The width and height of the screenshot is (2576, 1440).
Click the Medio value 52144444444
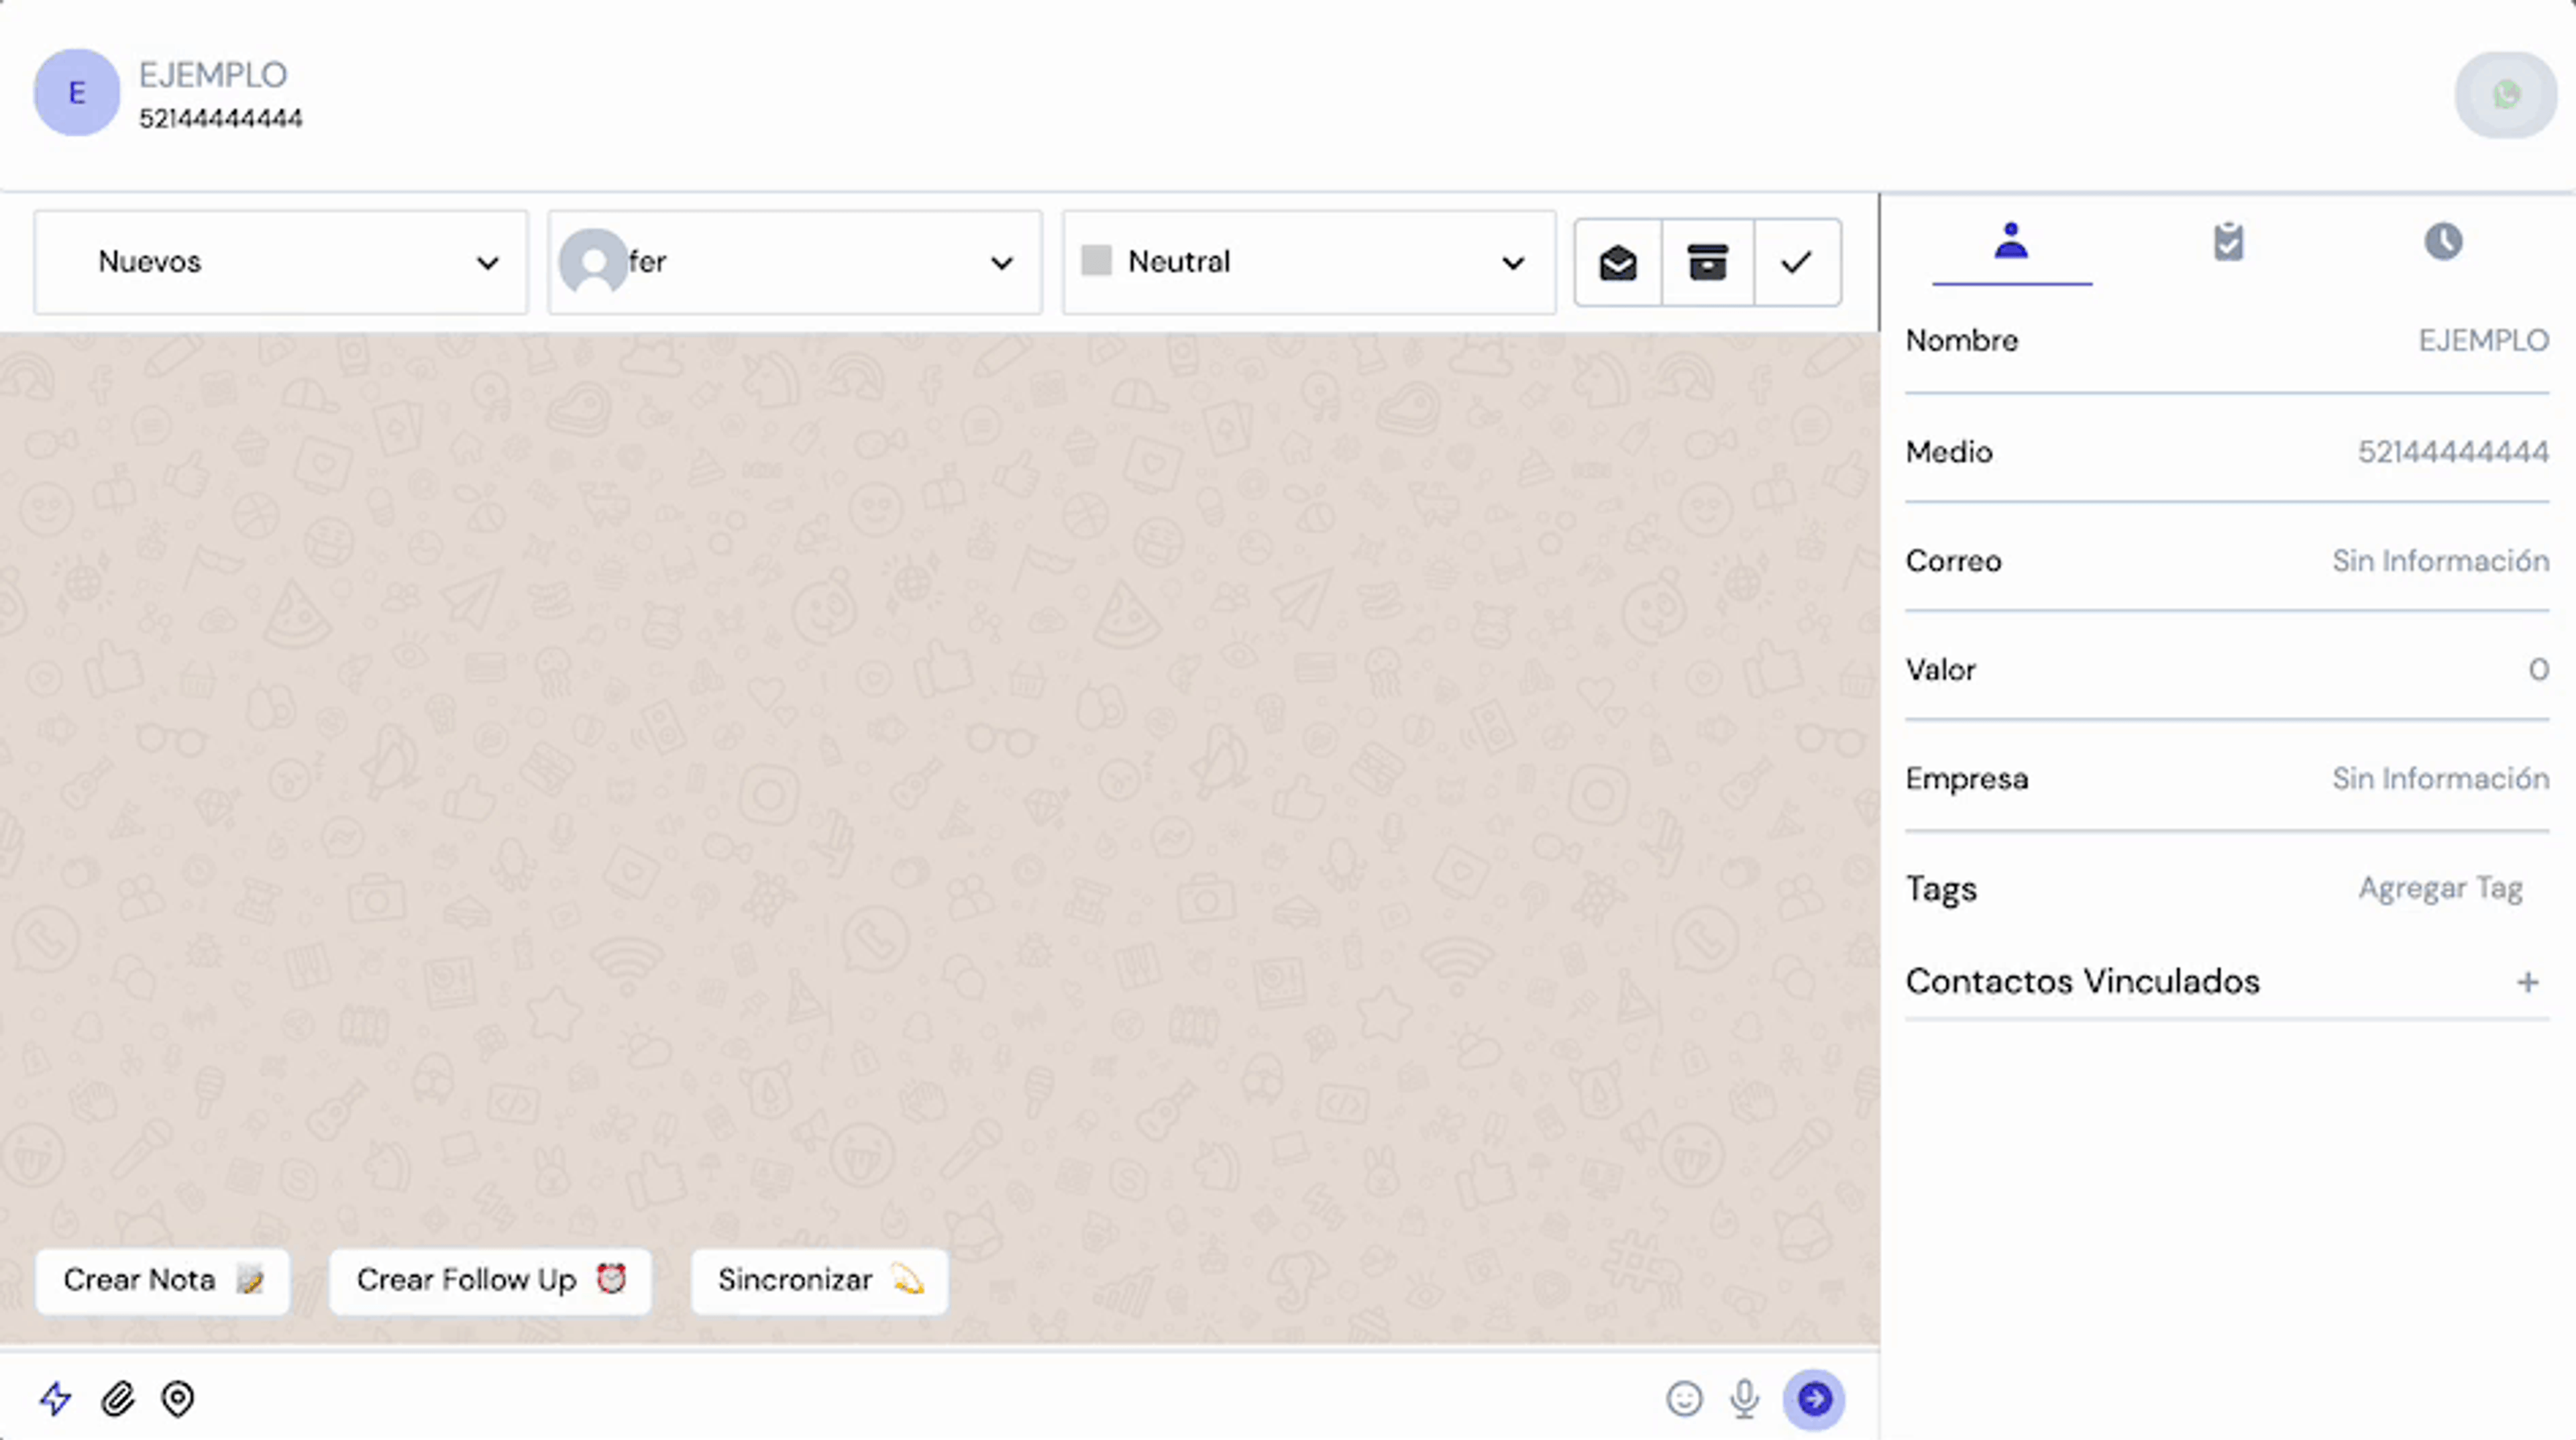click(x=2453, y=452)
